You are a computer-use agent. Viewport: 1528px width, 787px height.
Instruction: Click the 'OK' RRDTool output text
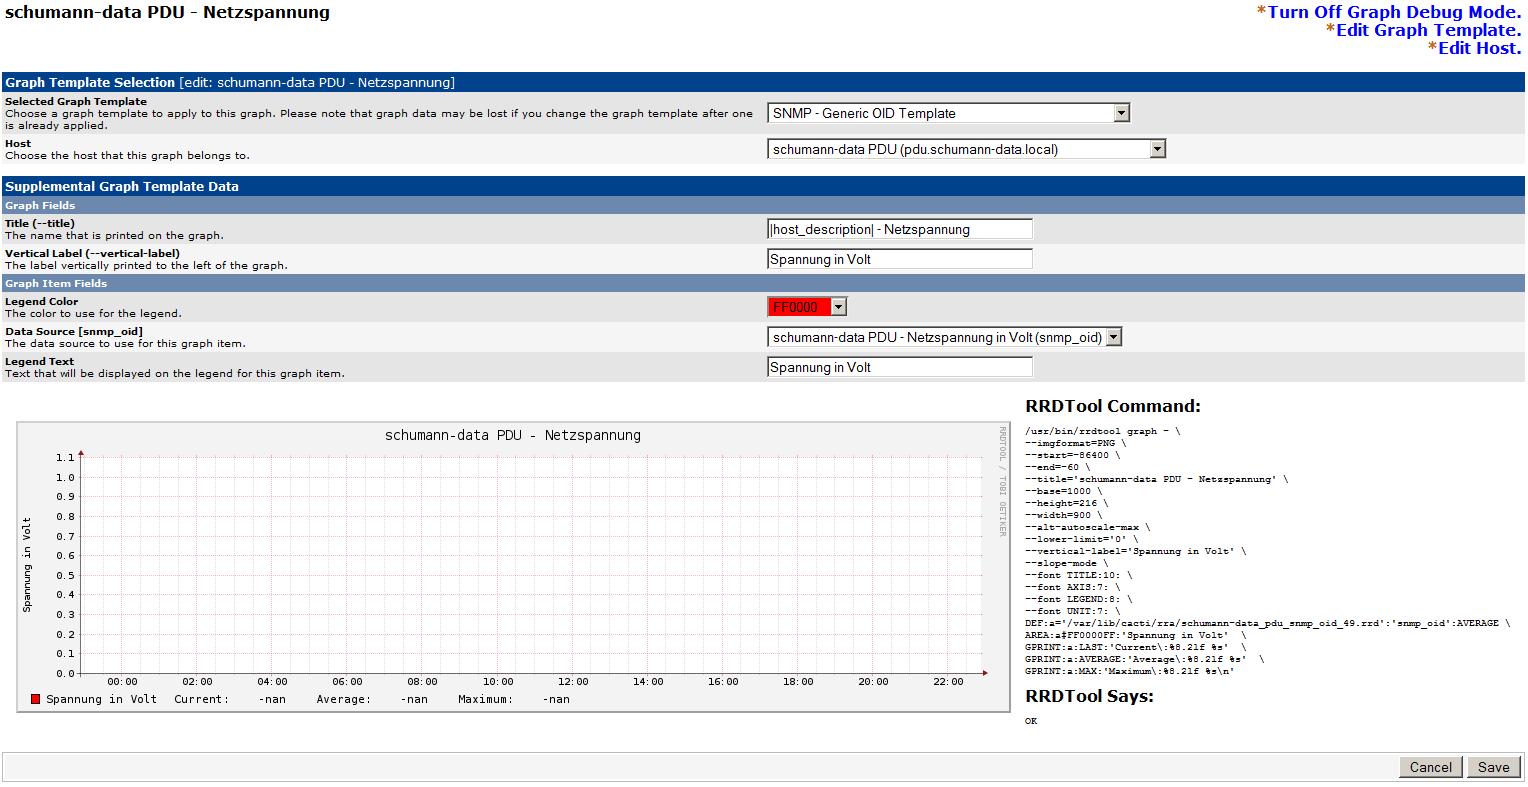point(1031,721)
